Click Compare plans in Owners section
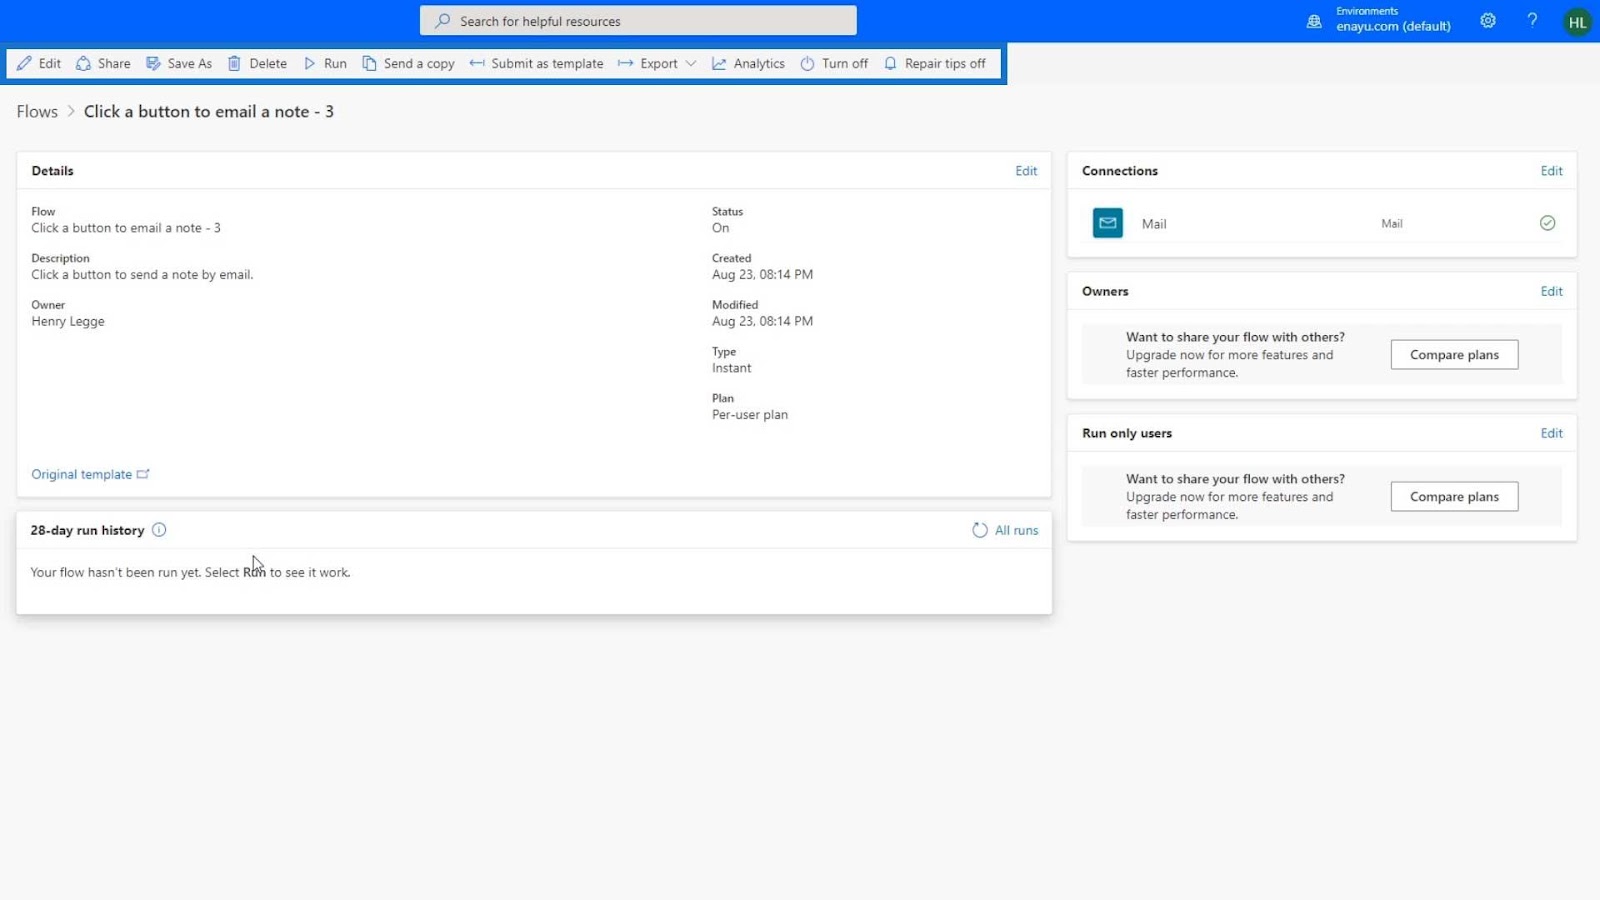Viewport: 1600px width, 900px height. click(x=1454, y=355)
